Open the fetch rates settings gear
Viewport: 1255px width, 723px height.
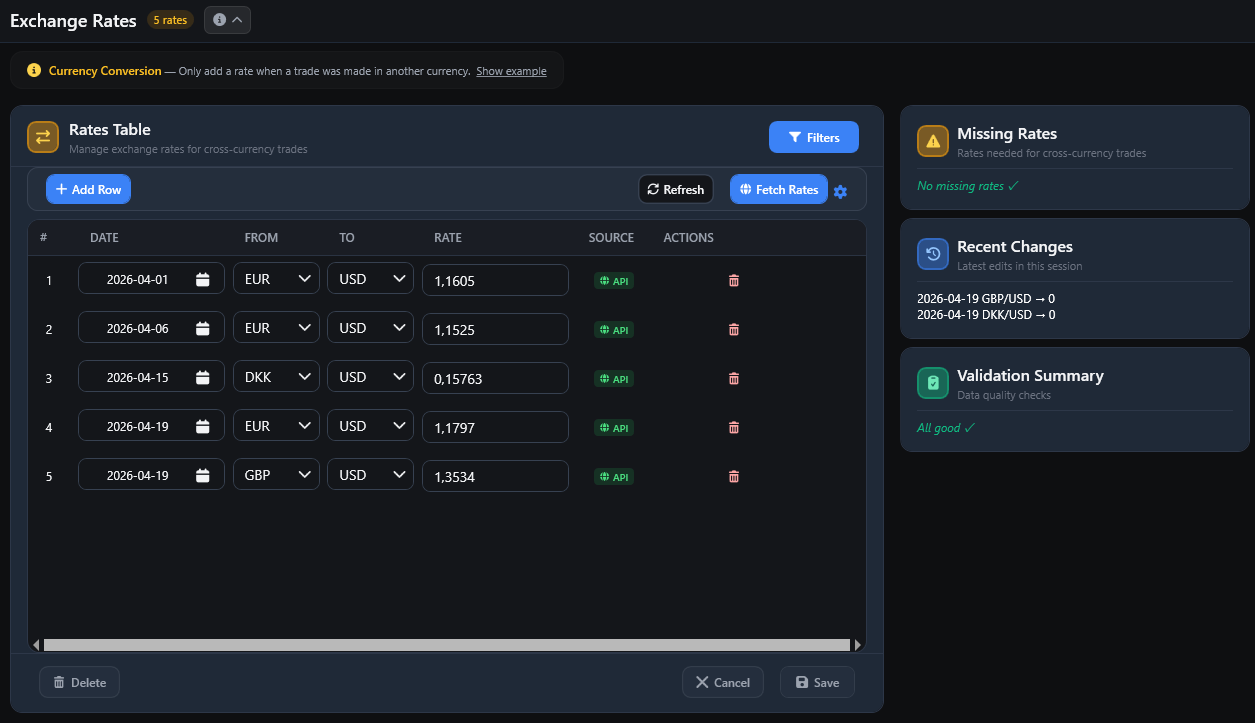[840, 191]
